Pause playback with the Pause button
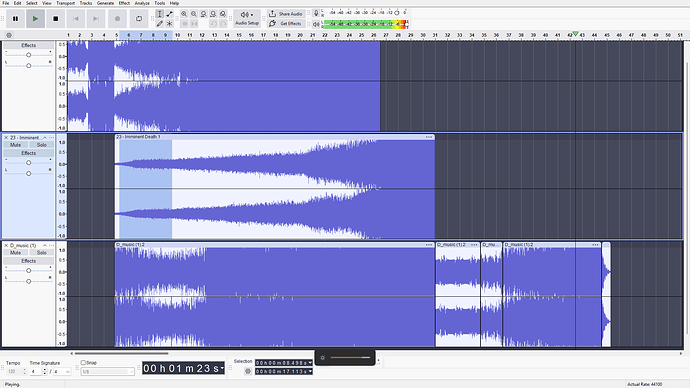 click(x=15, y=18)
